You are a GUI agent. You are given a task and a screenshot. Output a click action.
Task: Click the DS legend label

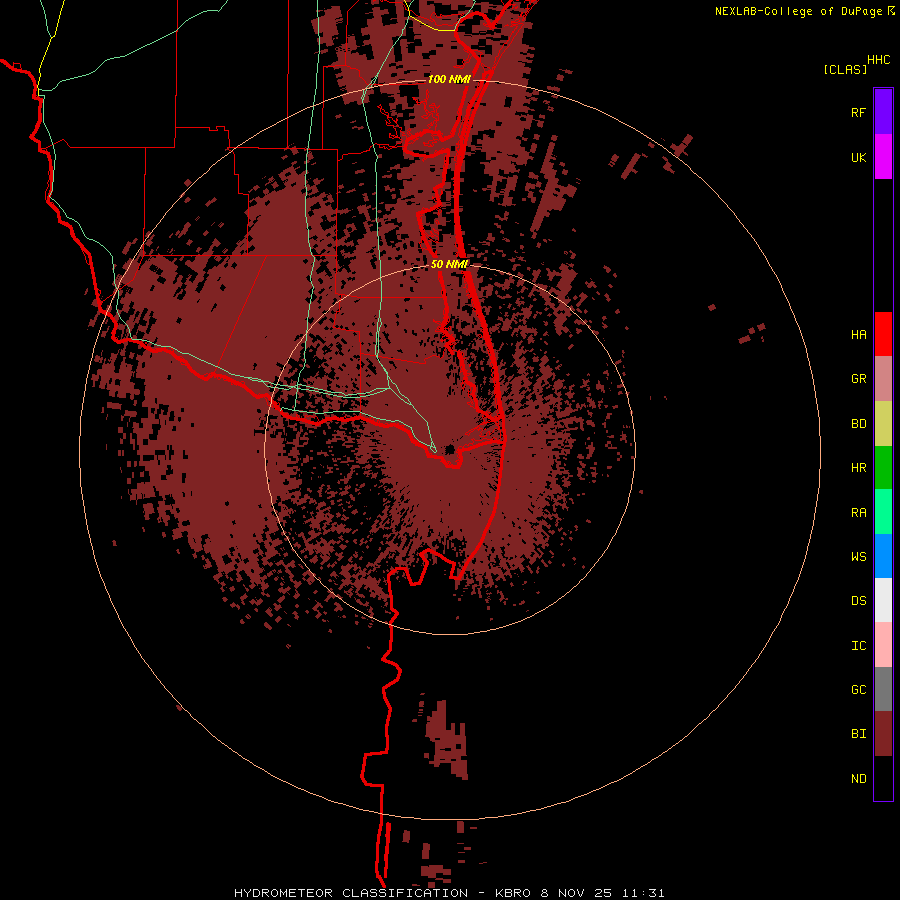coord(858,601)
